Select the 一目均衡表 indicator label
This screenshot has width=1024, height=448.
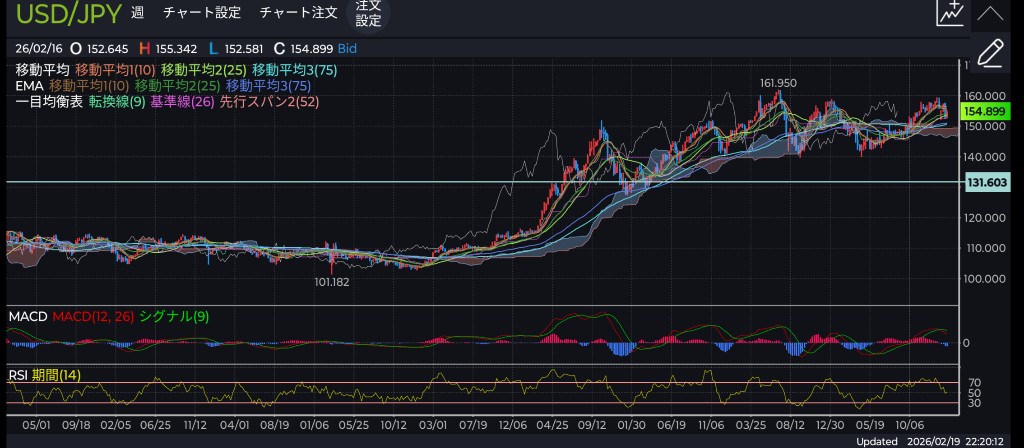tap(49, 102)
